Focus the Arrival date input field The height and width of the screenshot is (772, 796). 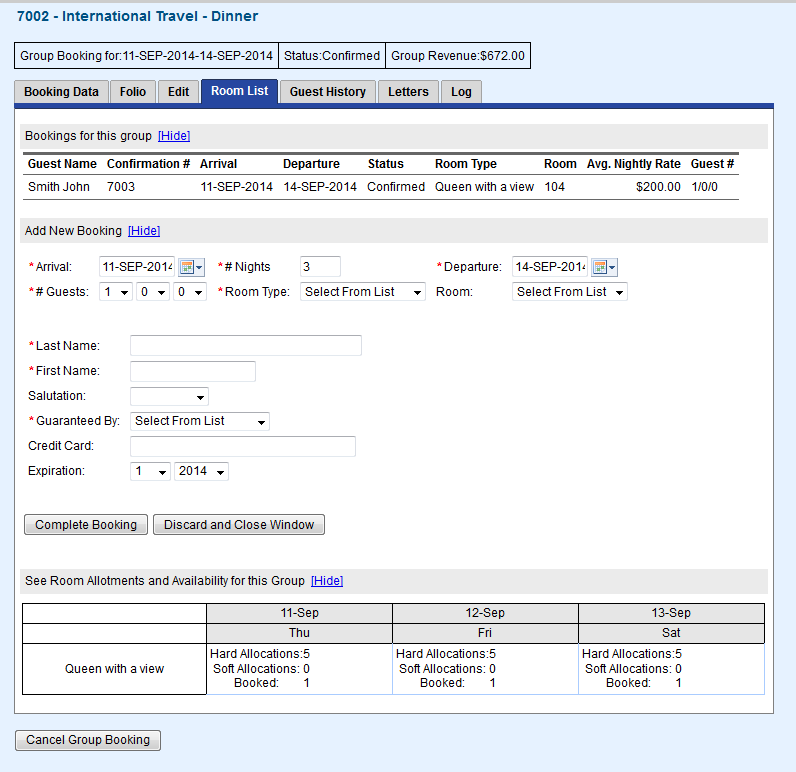(x=137, y=267)
